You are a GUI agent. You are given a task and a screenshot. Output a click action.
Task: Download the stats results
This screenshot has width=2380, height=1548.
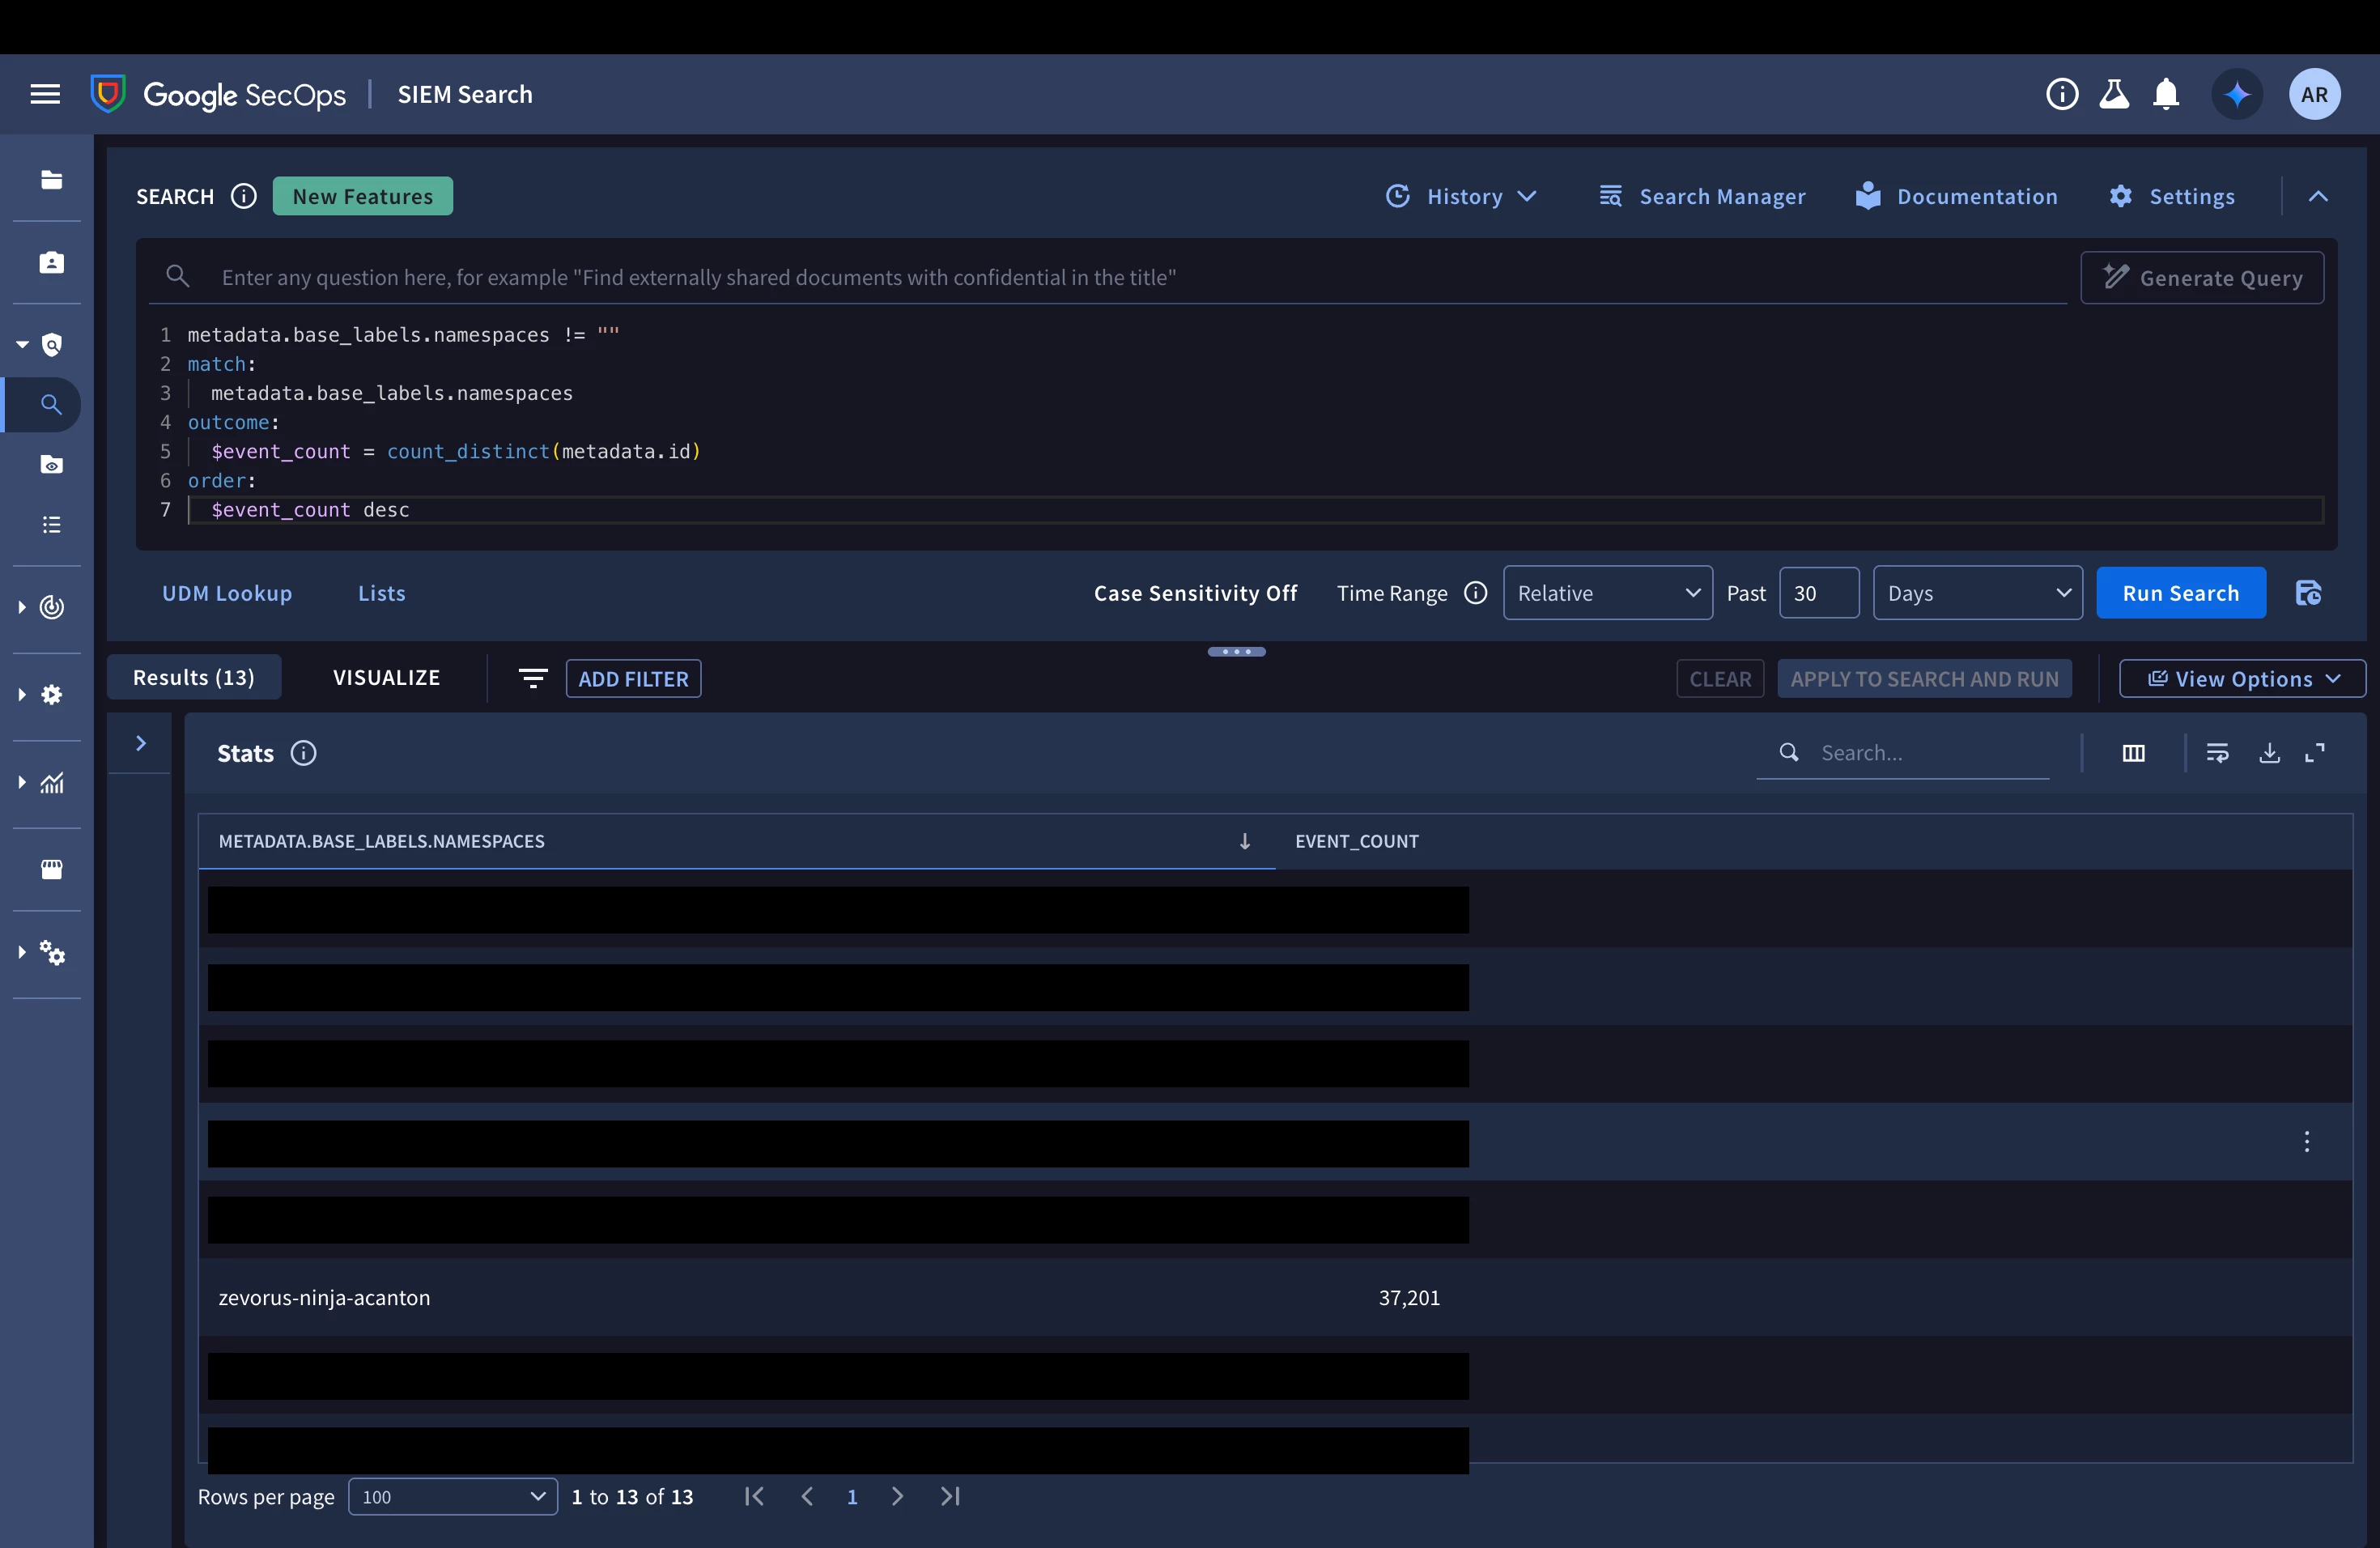[x=2269, y=753]
